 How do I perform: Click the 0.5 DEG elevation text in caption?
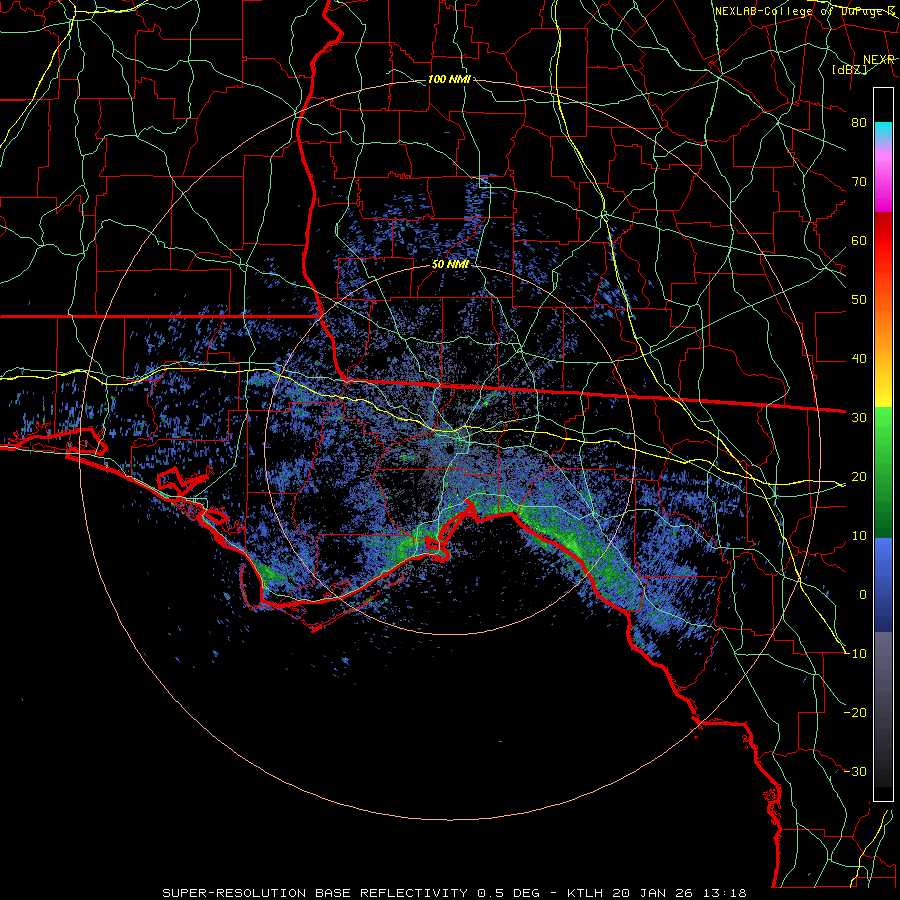(x=509, y=893)
